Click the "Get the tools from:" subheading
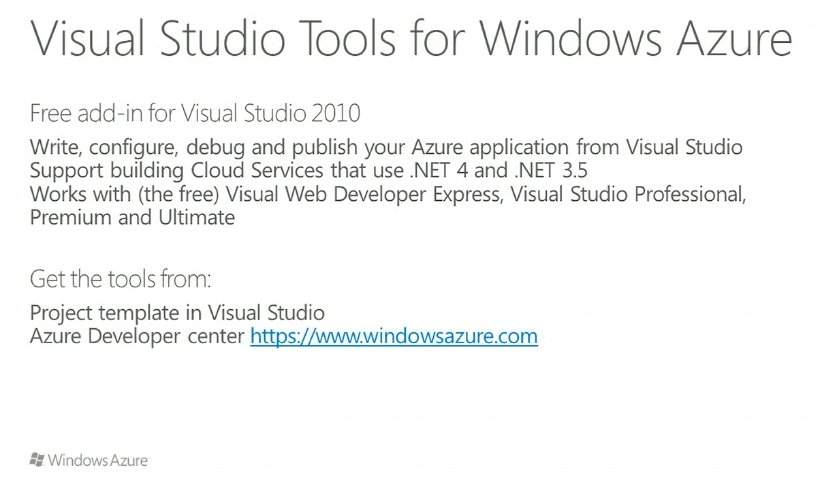The image size is (839, 478). [x=120, y=277]
